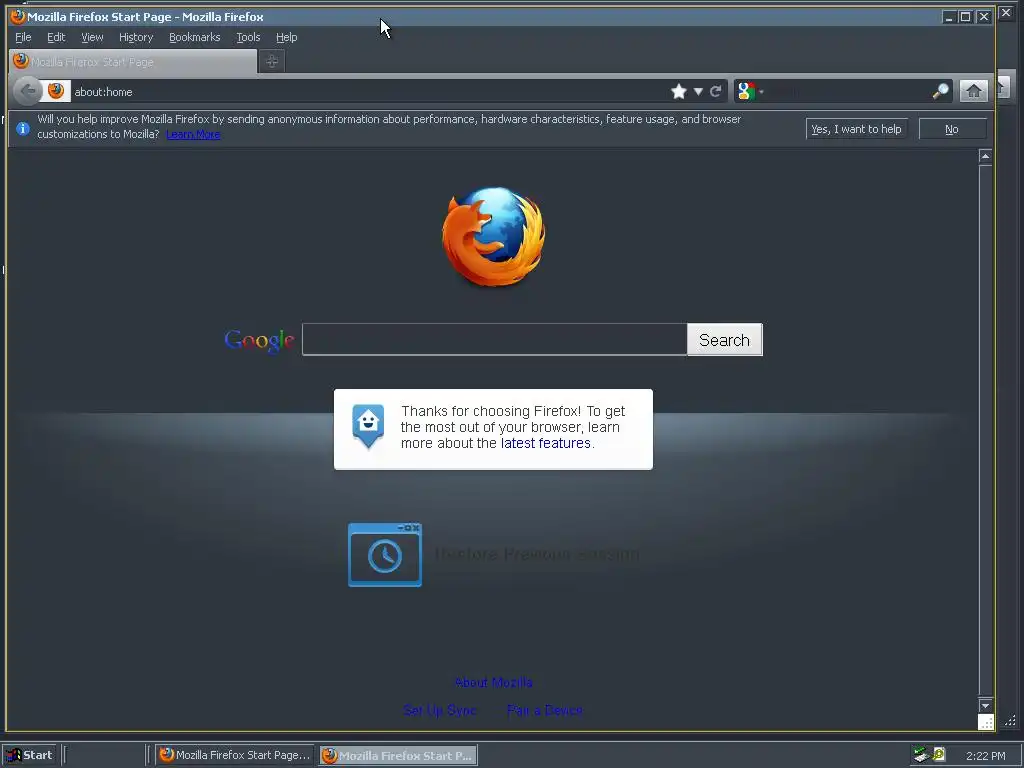1024x768 pixels.
Task: Click the 2:22 PM clock
Action: tap(985, 756)
